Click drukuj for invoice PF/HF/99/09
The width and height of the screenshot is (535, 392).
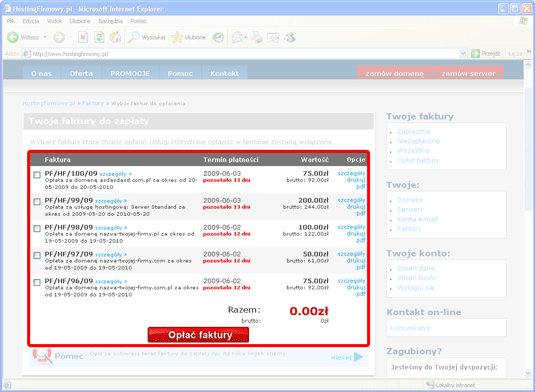point(356,207)
